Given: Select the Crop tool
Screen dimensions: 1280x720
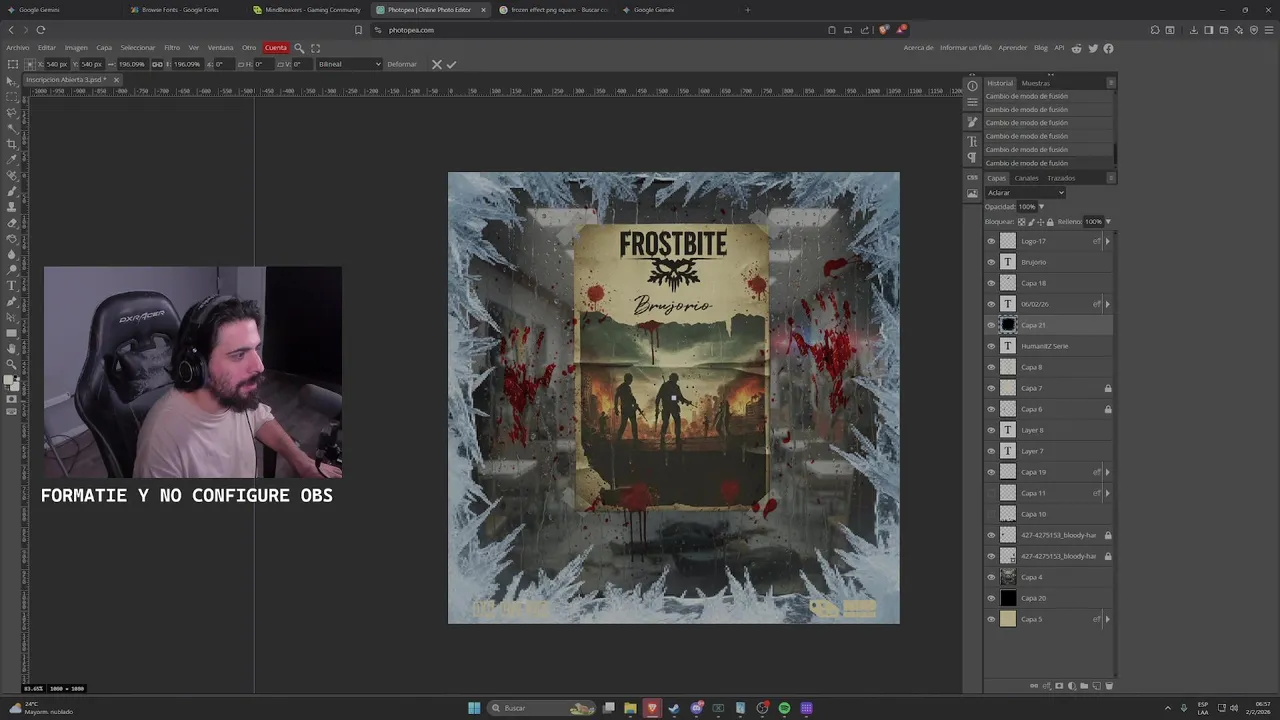Looking at the screenshot, I should tap(12, 144).
